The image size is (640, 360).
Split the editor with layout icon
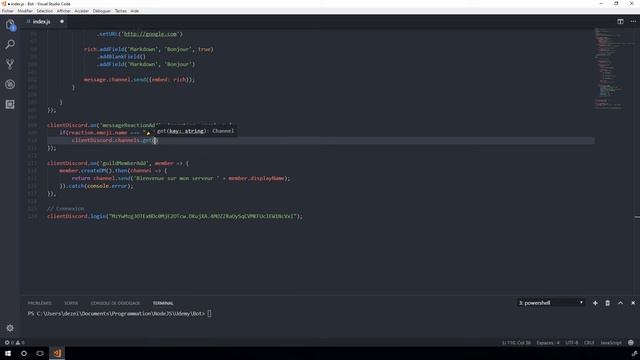tap(620, 21)
